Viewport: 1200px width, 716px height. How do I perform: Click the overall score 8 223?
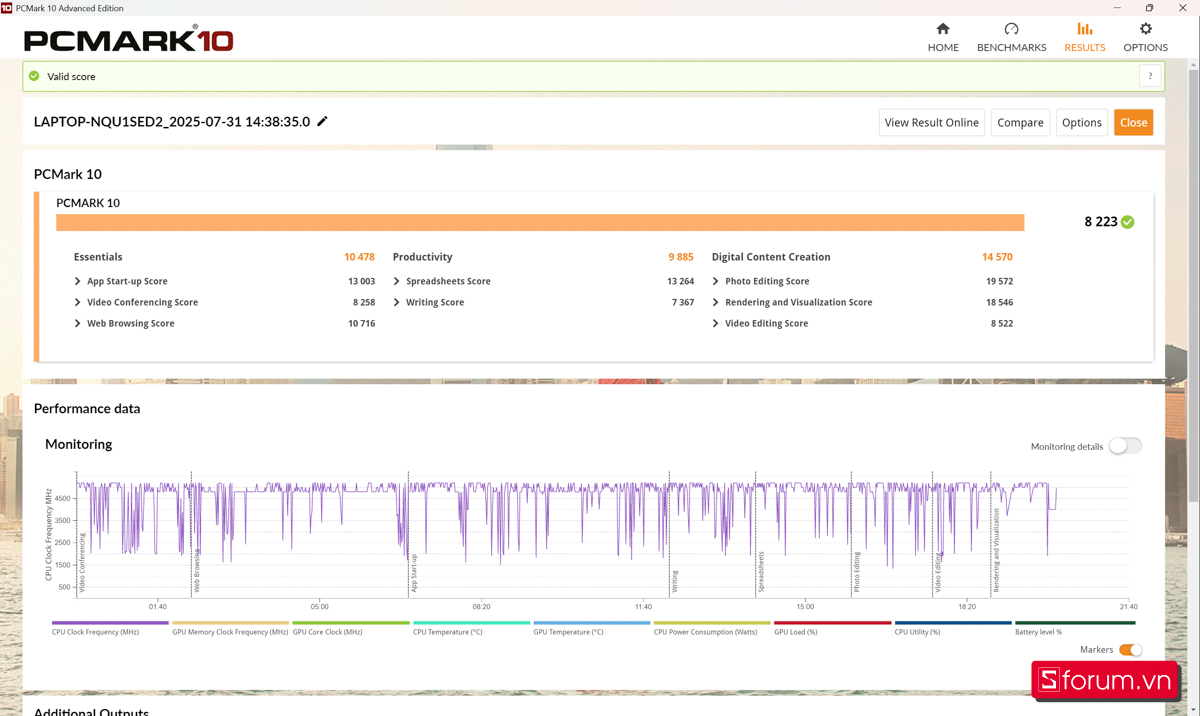(x=1100, y=222)
